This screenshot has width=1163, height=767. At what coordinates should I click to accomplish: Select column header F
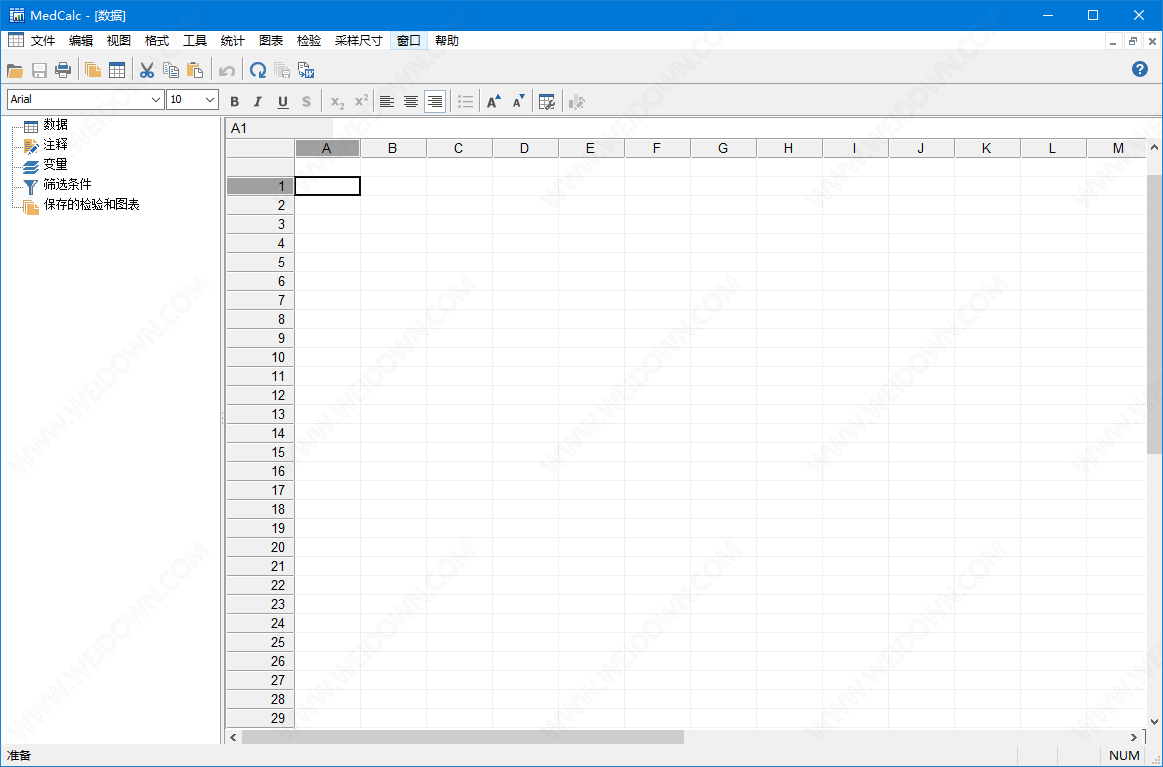[656, 148]
